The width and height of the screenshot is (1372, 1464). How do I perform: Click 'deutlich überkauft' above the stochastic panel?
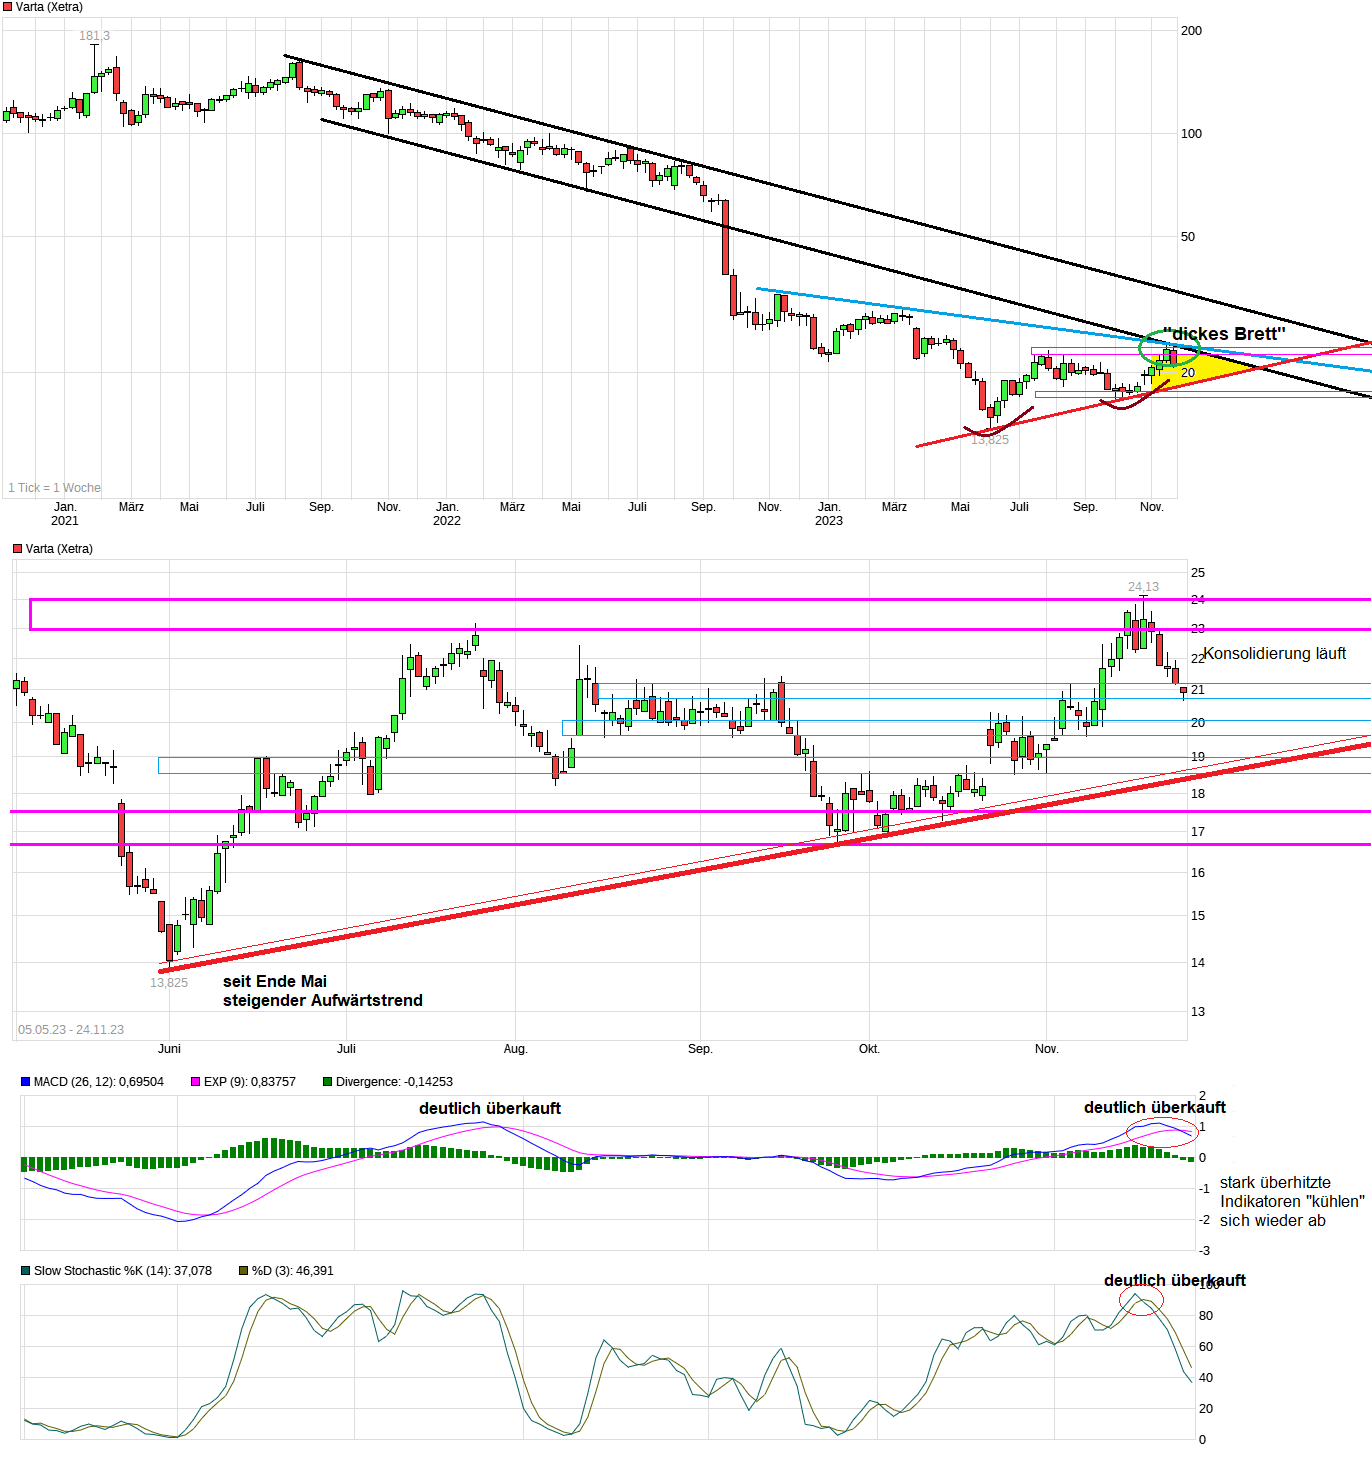(x=1175, y=1279)
